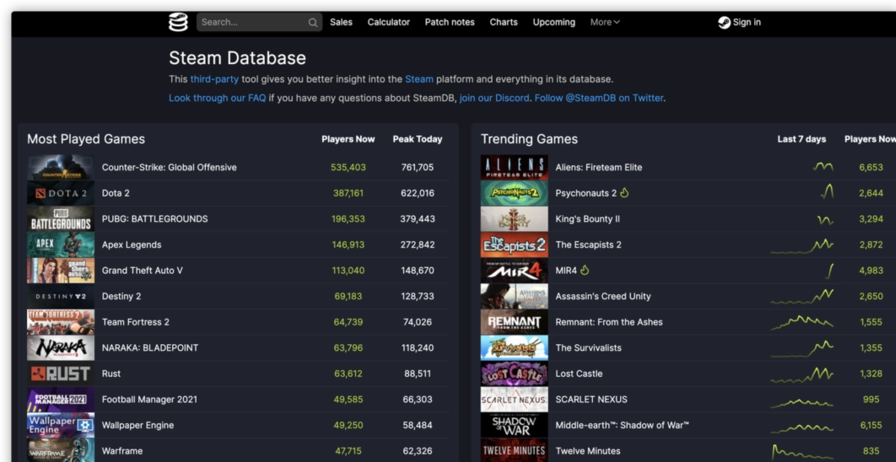This screenshot has height=462, width=896.
Task: Click the MIR4 thumbnail image
Action: (x=514, y=270)
